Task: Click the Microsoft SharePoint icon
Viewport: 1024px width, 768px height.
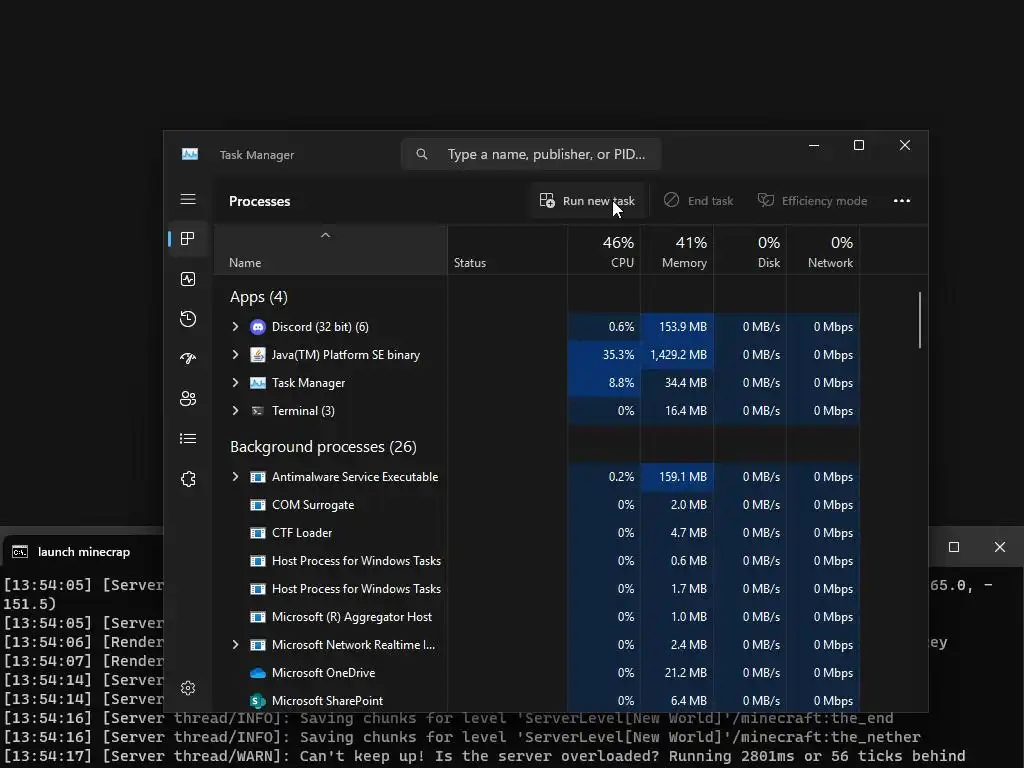Action: [258, 701]
